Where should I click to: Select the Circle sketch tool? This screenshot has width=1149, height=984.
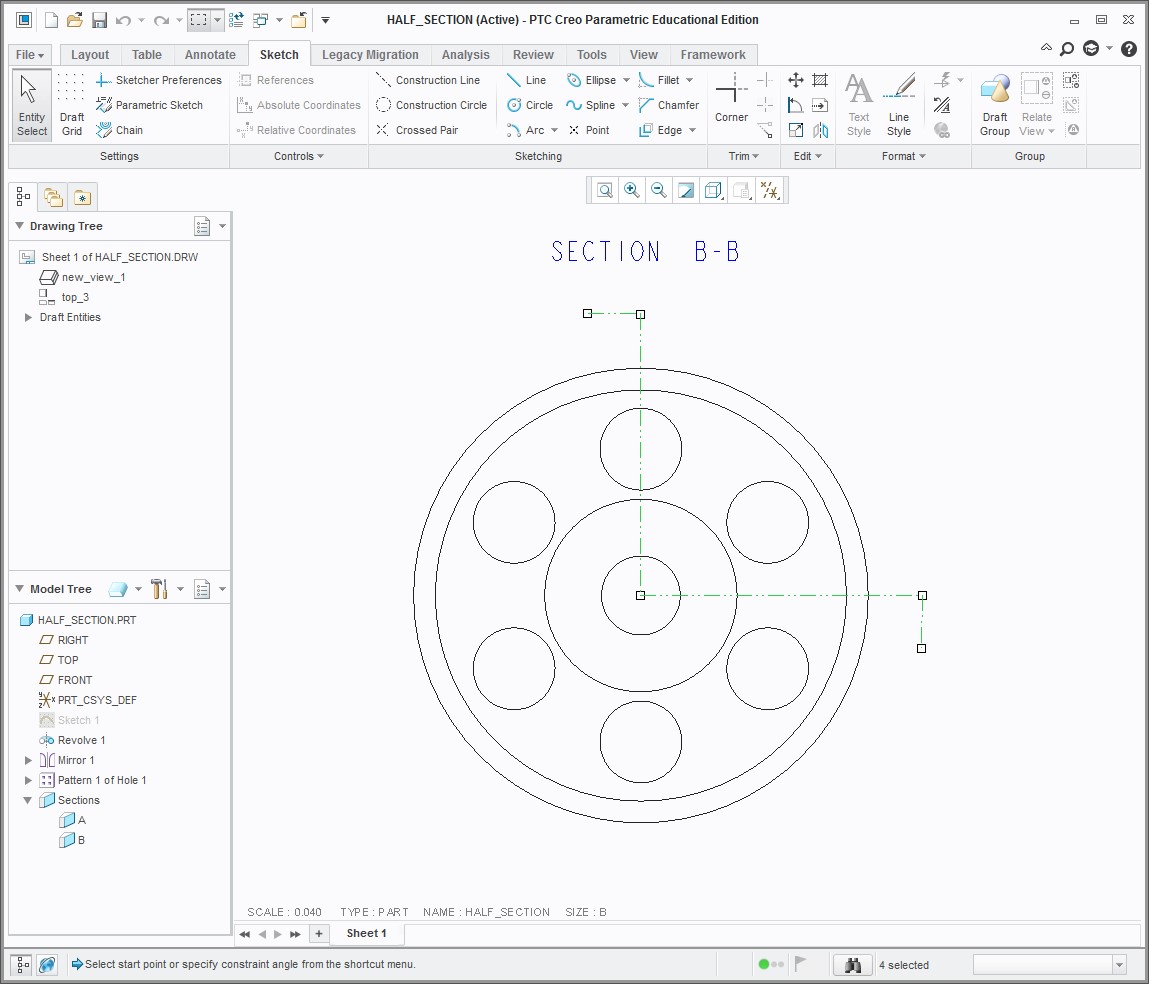click(x=530, y=105)
